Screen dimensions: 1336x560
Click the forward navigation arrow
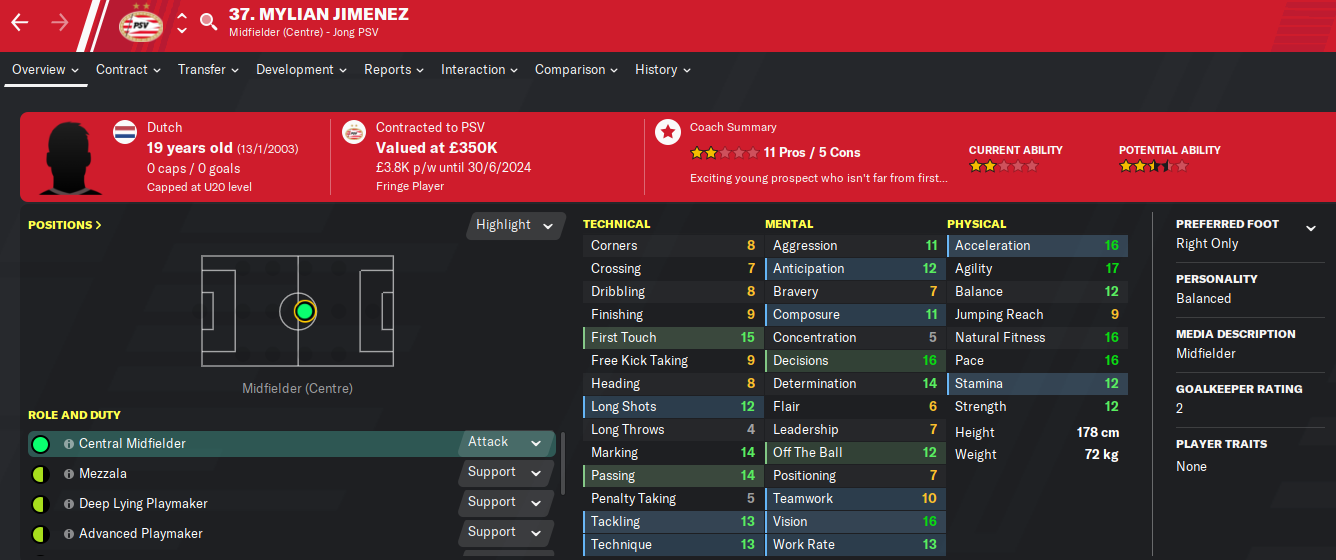click(60, 23)
